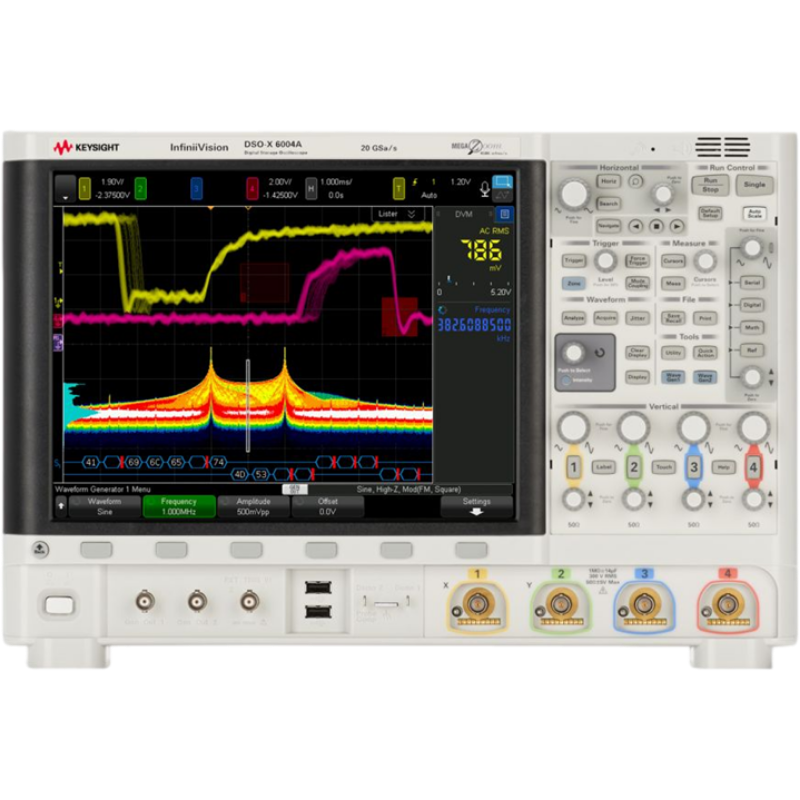
Task: Tap the purple serial bus marker at screen left
Action: tap(58, 342)
